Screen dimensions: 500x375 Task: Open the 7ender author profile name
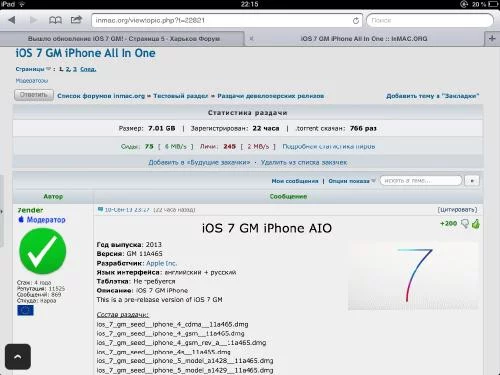(30, 210)
